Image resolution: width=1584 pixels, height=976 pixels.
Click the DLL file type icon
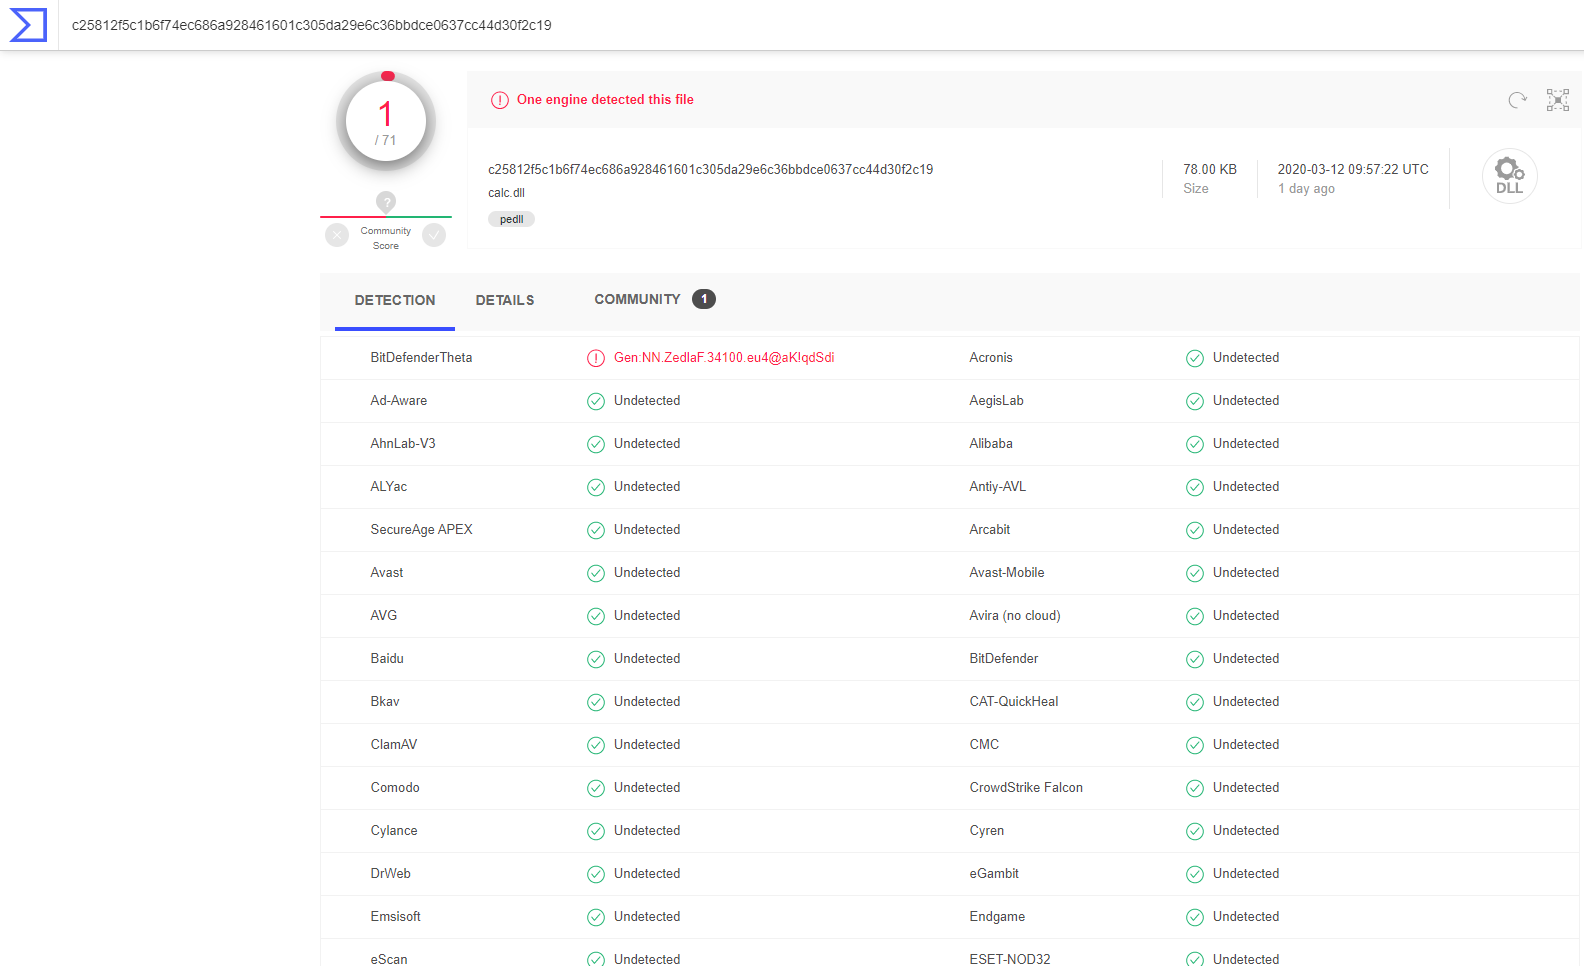pos(1509,176)
